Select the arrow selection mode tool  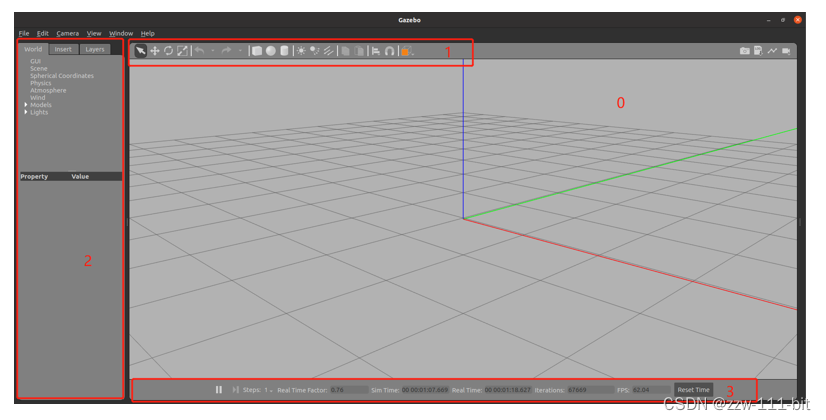(x=141, y=51)
